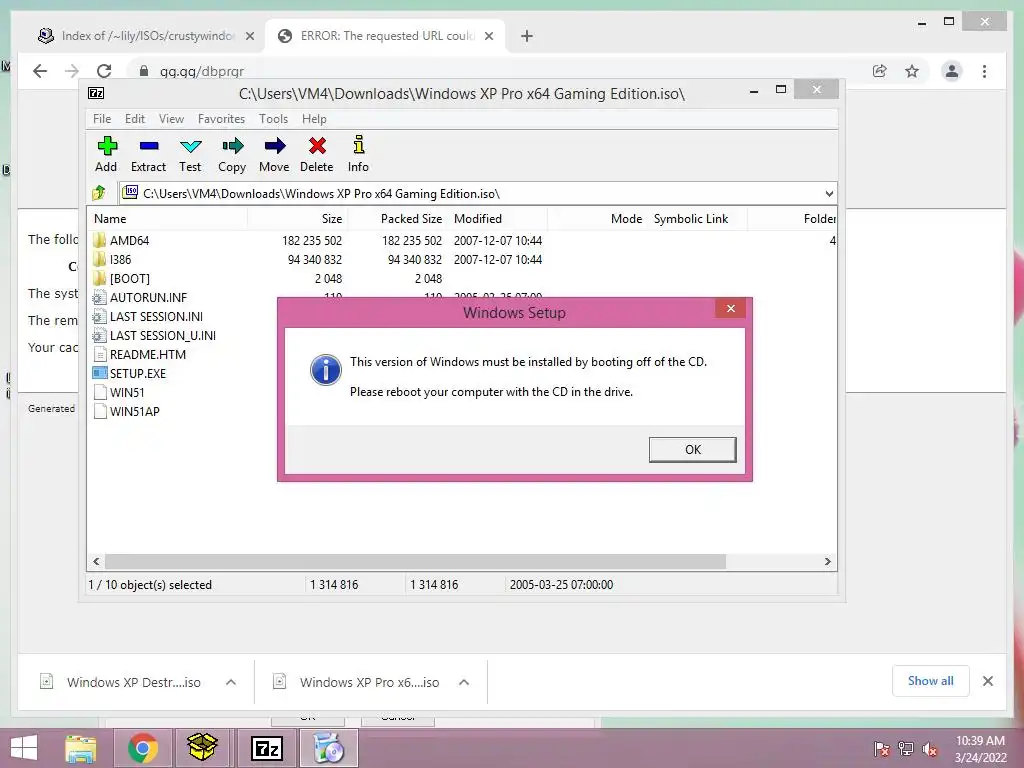Open the Favorites menu
1024x768 pixels.
tap(221, 119)
